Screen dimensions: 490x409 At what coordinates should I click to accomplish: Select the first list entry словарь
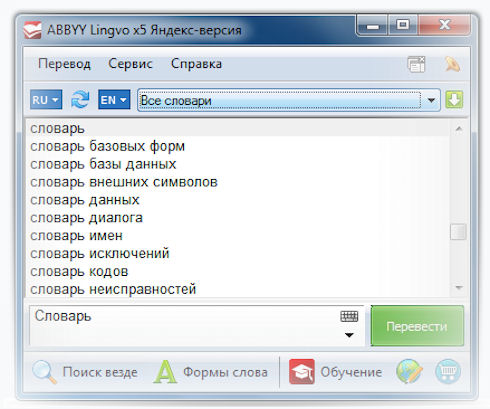(238, 128)
